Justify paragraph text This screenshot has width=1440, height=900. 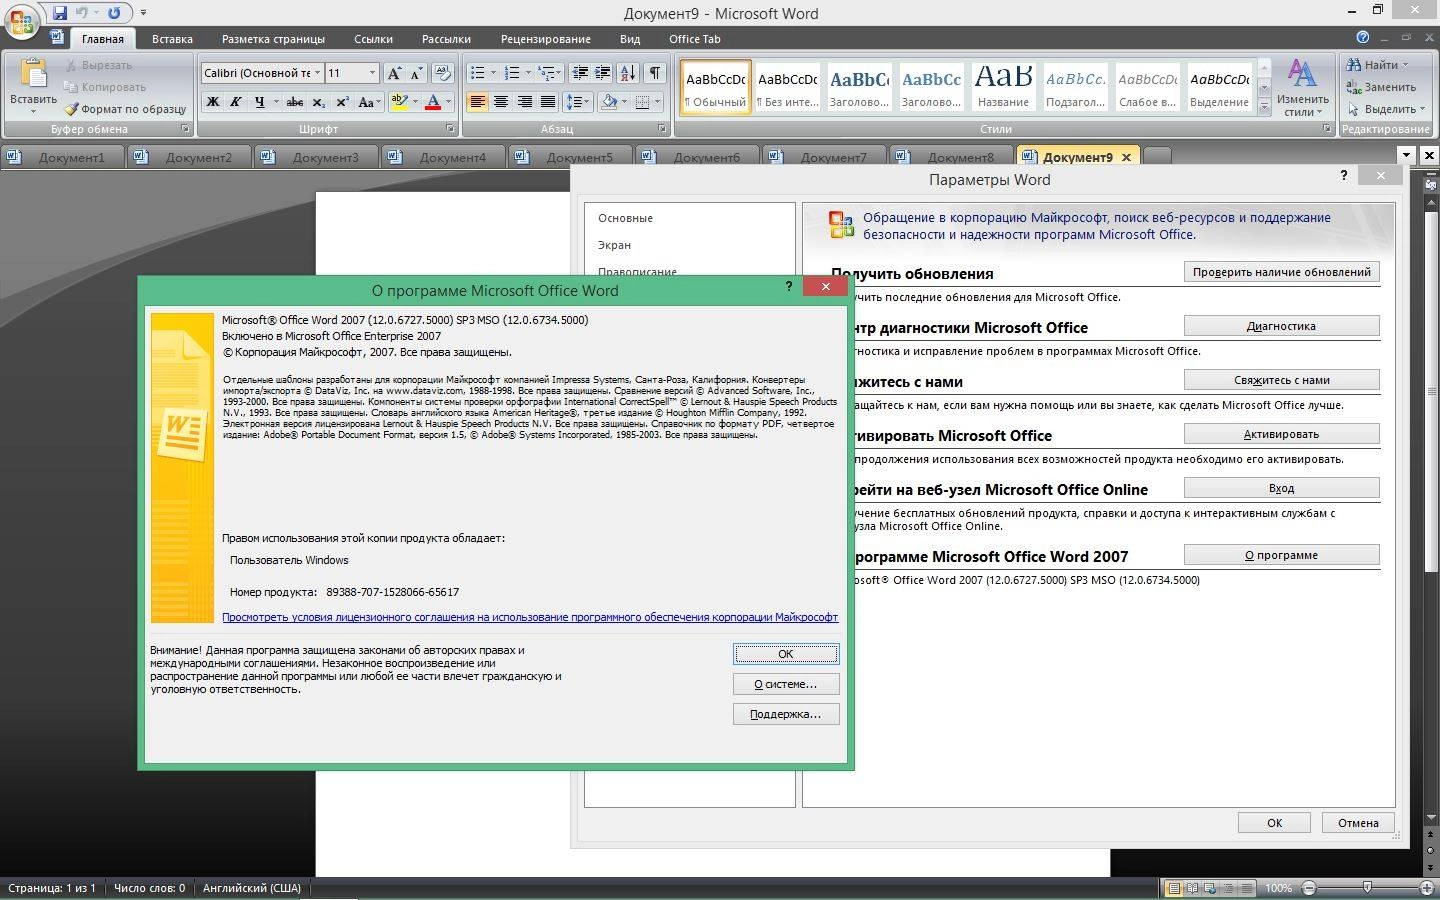click(x=548, y=102)
